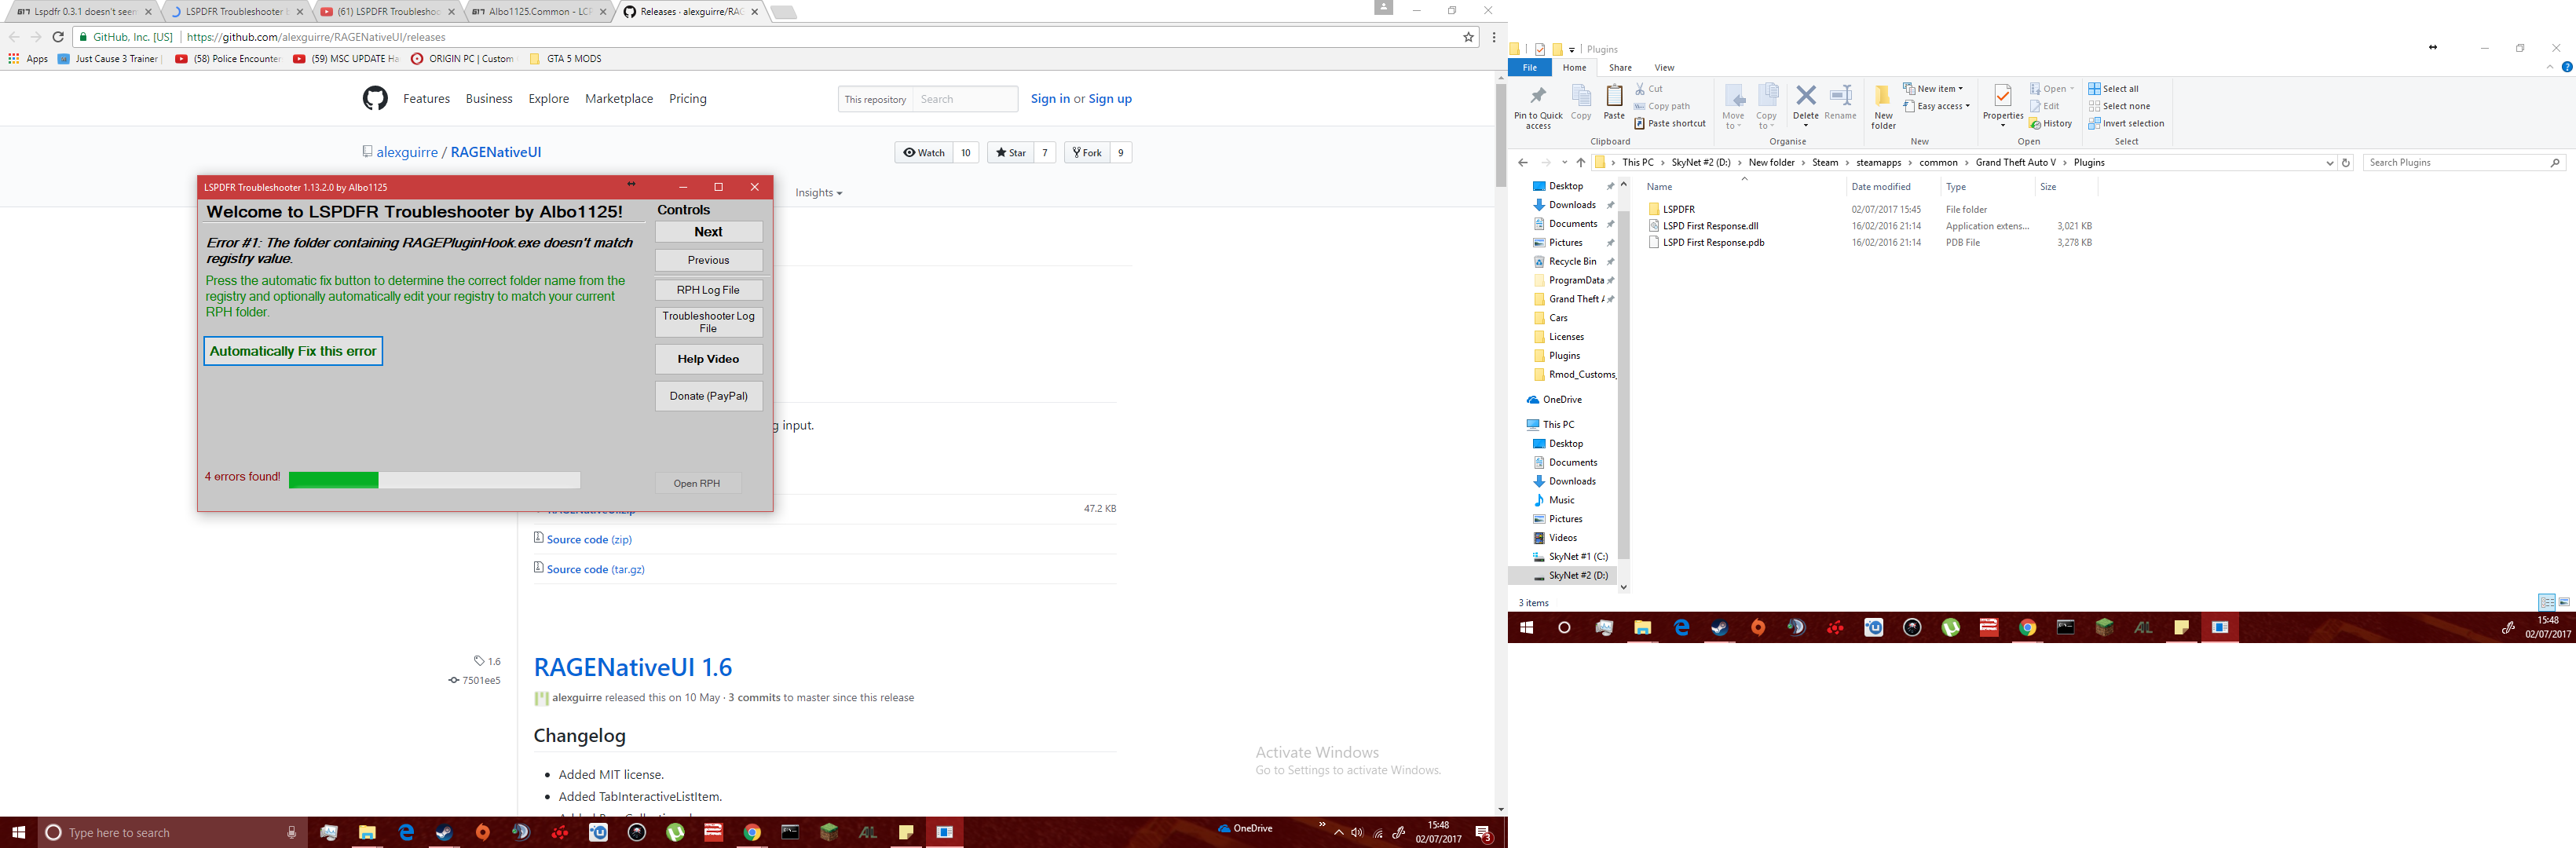Click the explorer help question mark
This screenshot has width=2576, height=848.
pos(2567,67)
